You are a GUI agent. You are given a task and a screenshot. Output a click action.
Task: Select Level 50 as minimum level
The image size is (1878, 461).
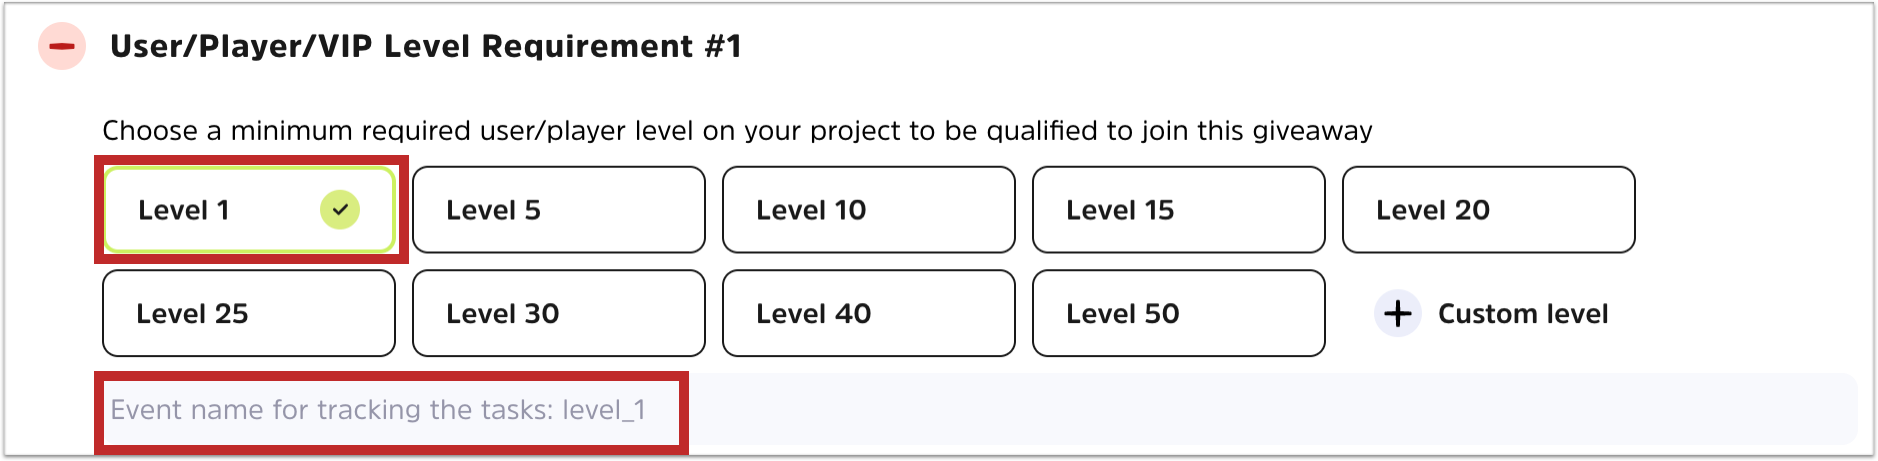click(1178, 314)
